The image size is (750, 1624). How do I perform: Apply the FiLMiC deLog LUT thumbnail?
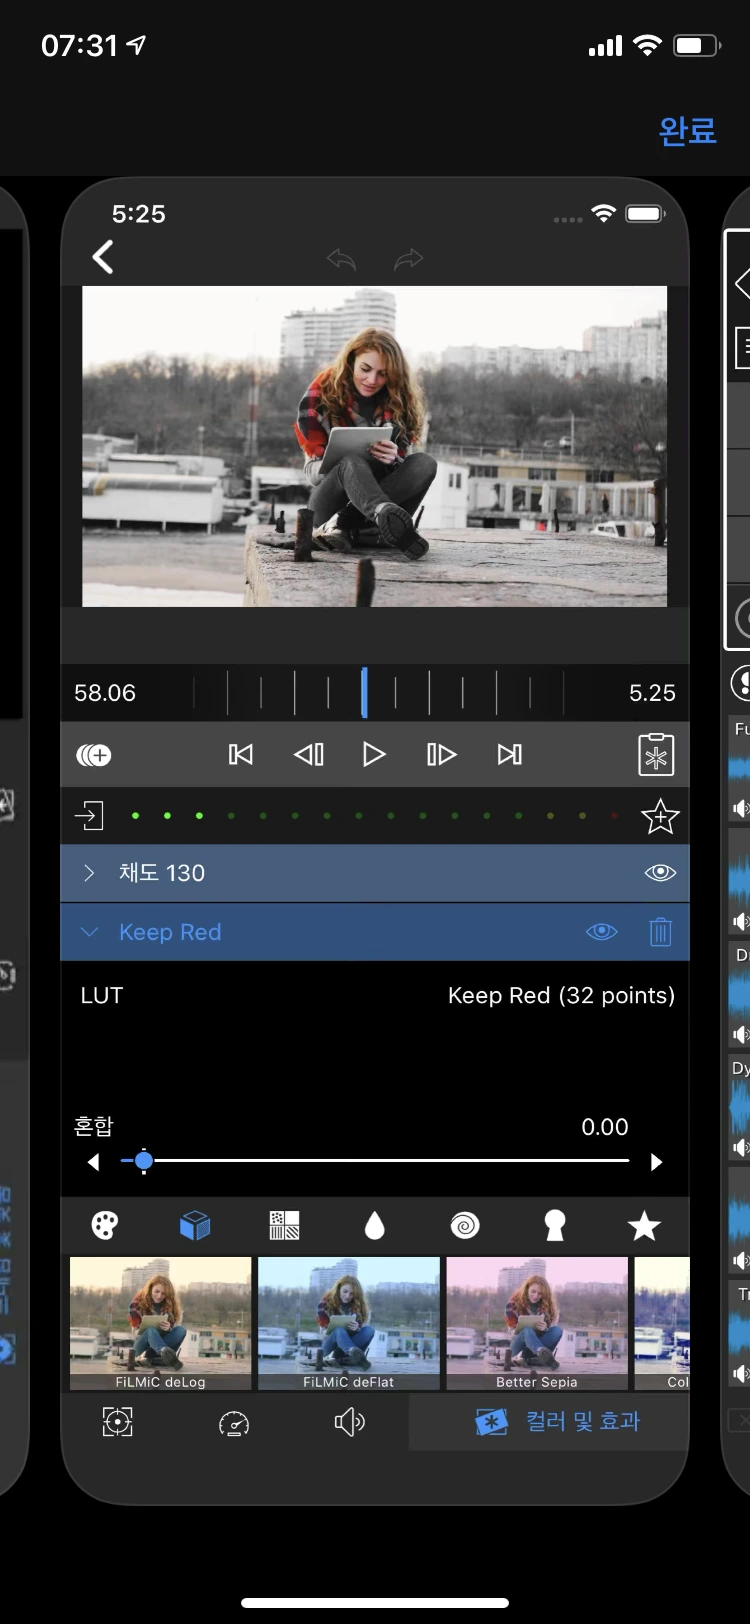pos(160,1323)
